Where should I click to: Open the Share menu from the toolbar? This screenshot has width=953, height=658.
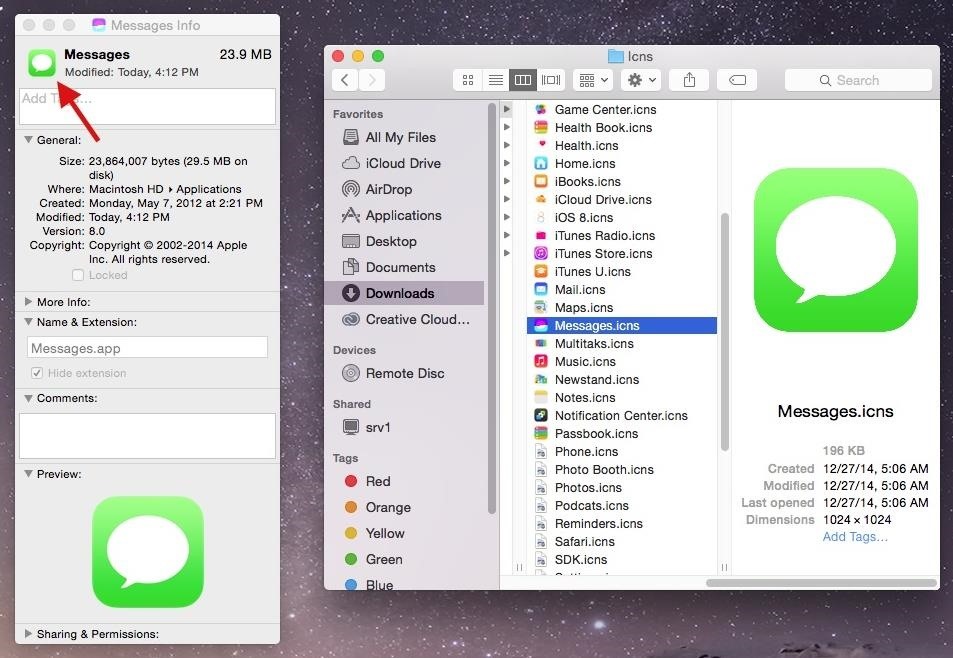pos(688,80)
